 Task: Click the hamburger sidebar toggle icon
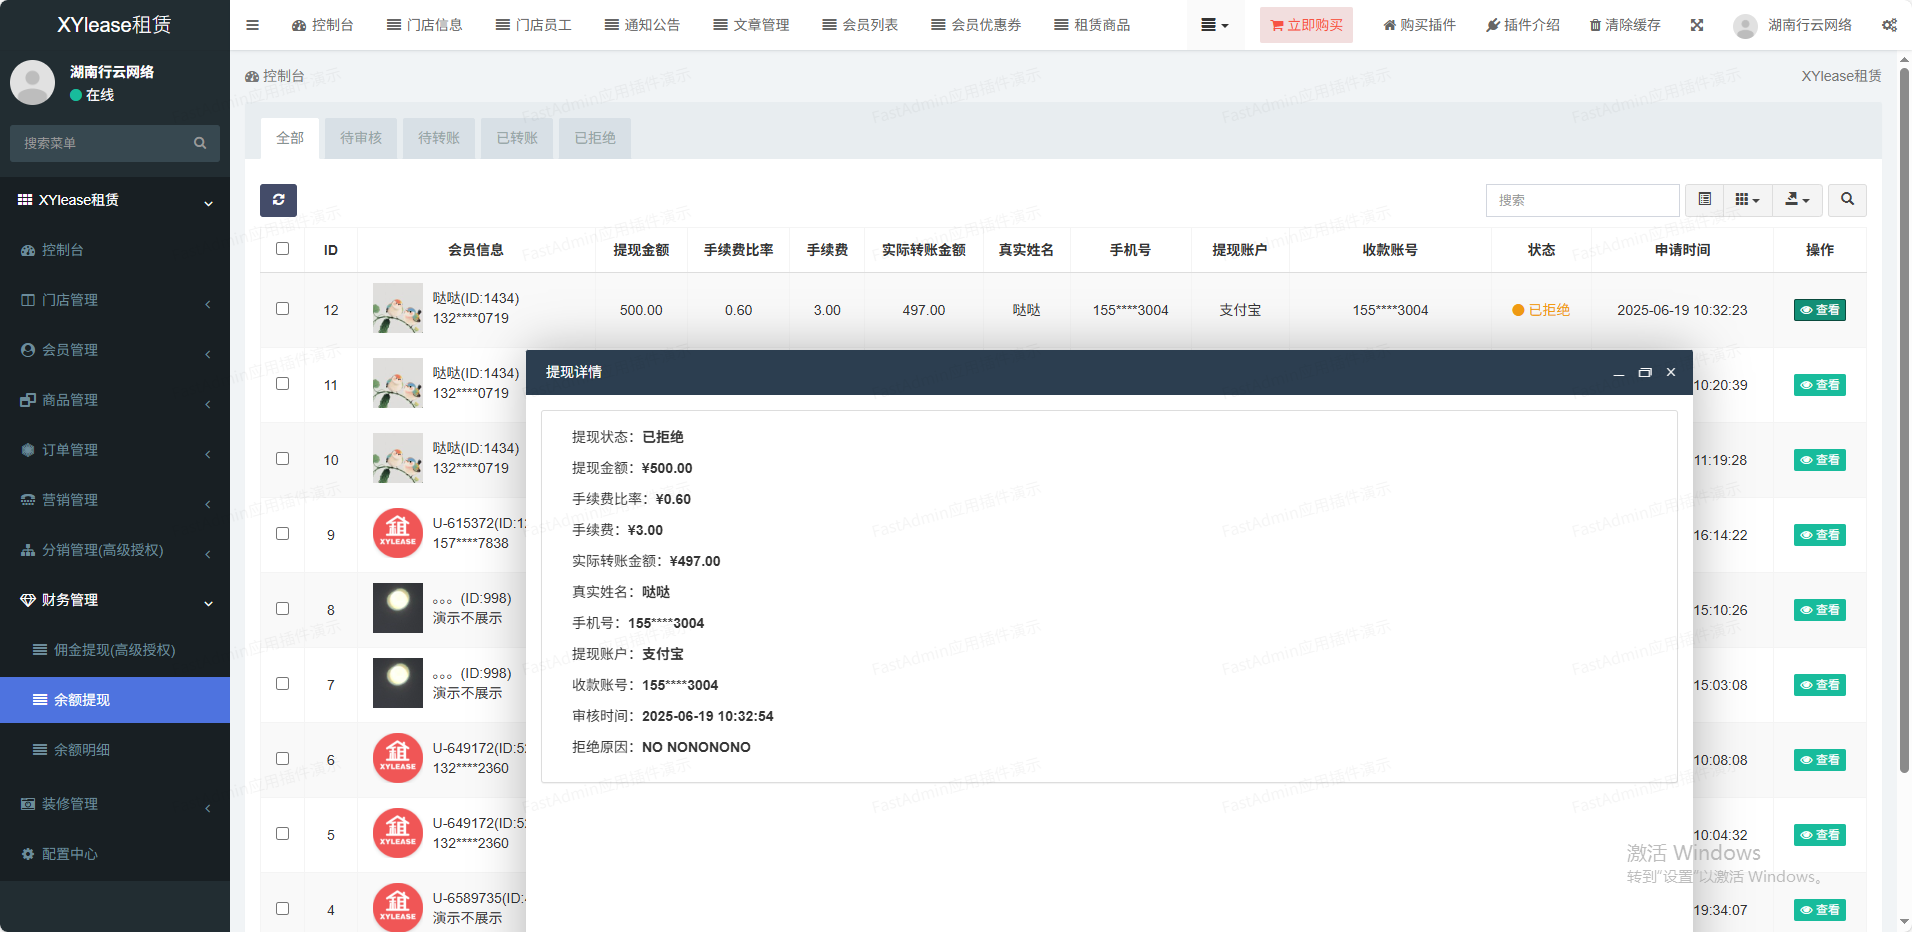point(252,25)
